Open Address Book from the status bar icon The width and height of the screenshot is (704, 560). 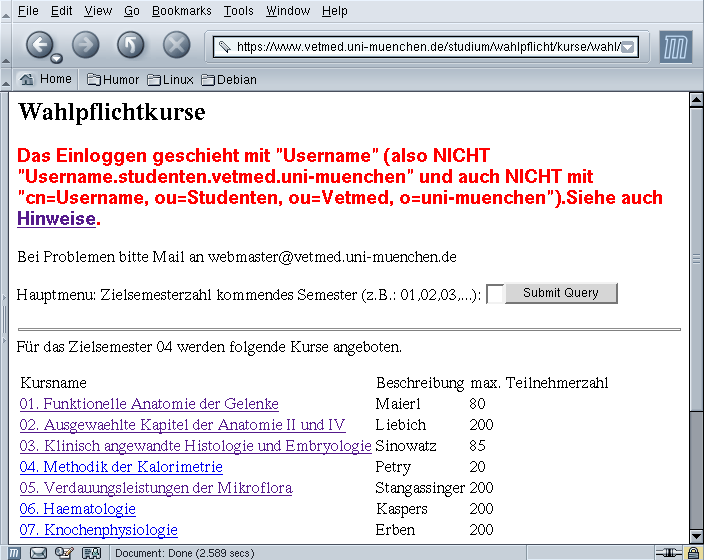92,553
